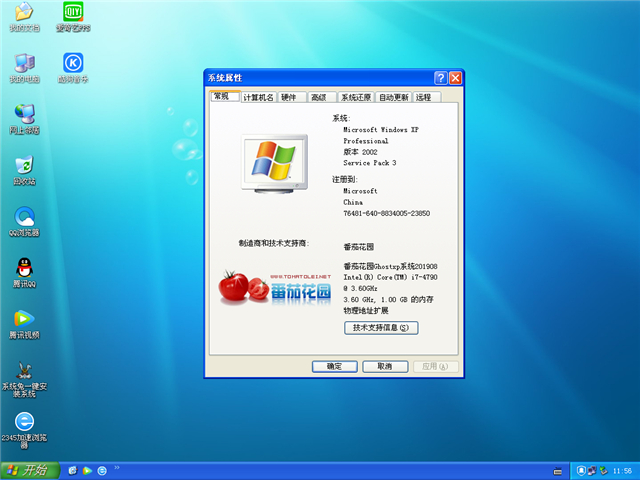Expand the quick launch chevron
The width and height of the screenshot is (640, 480).
pos(117,467)
